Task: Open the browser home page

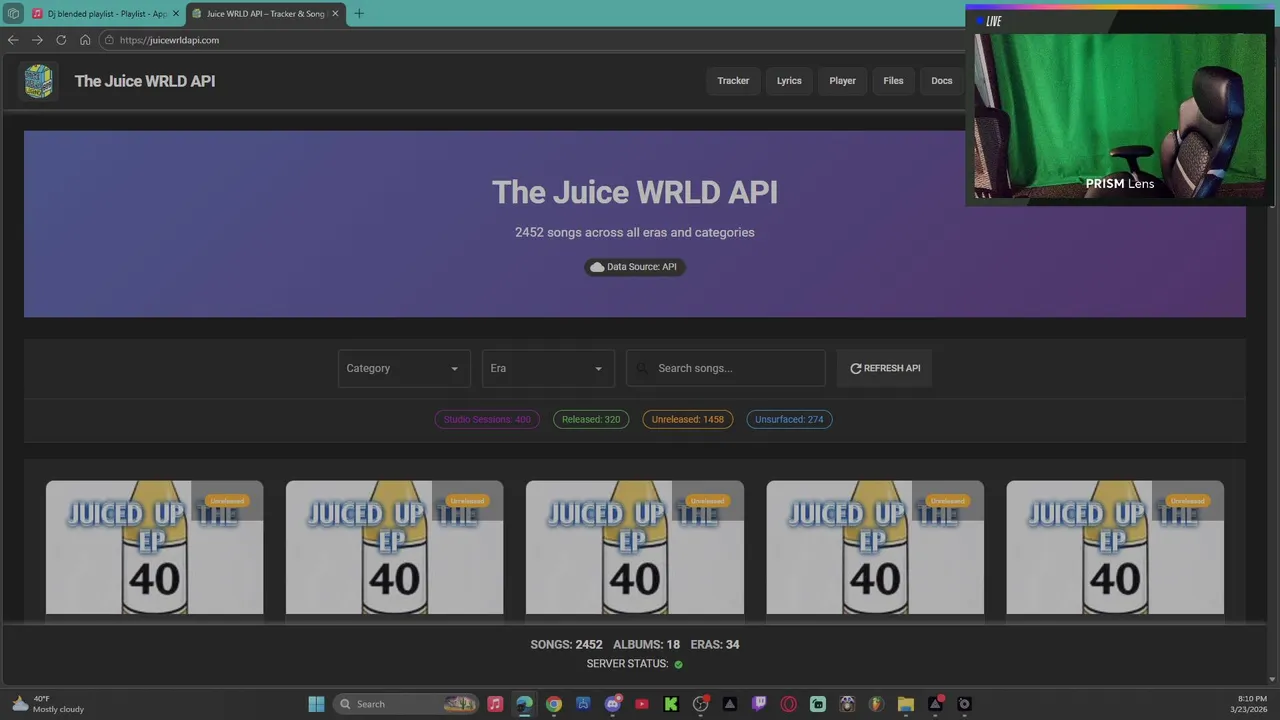Action: pos(85,40)
